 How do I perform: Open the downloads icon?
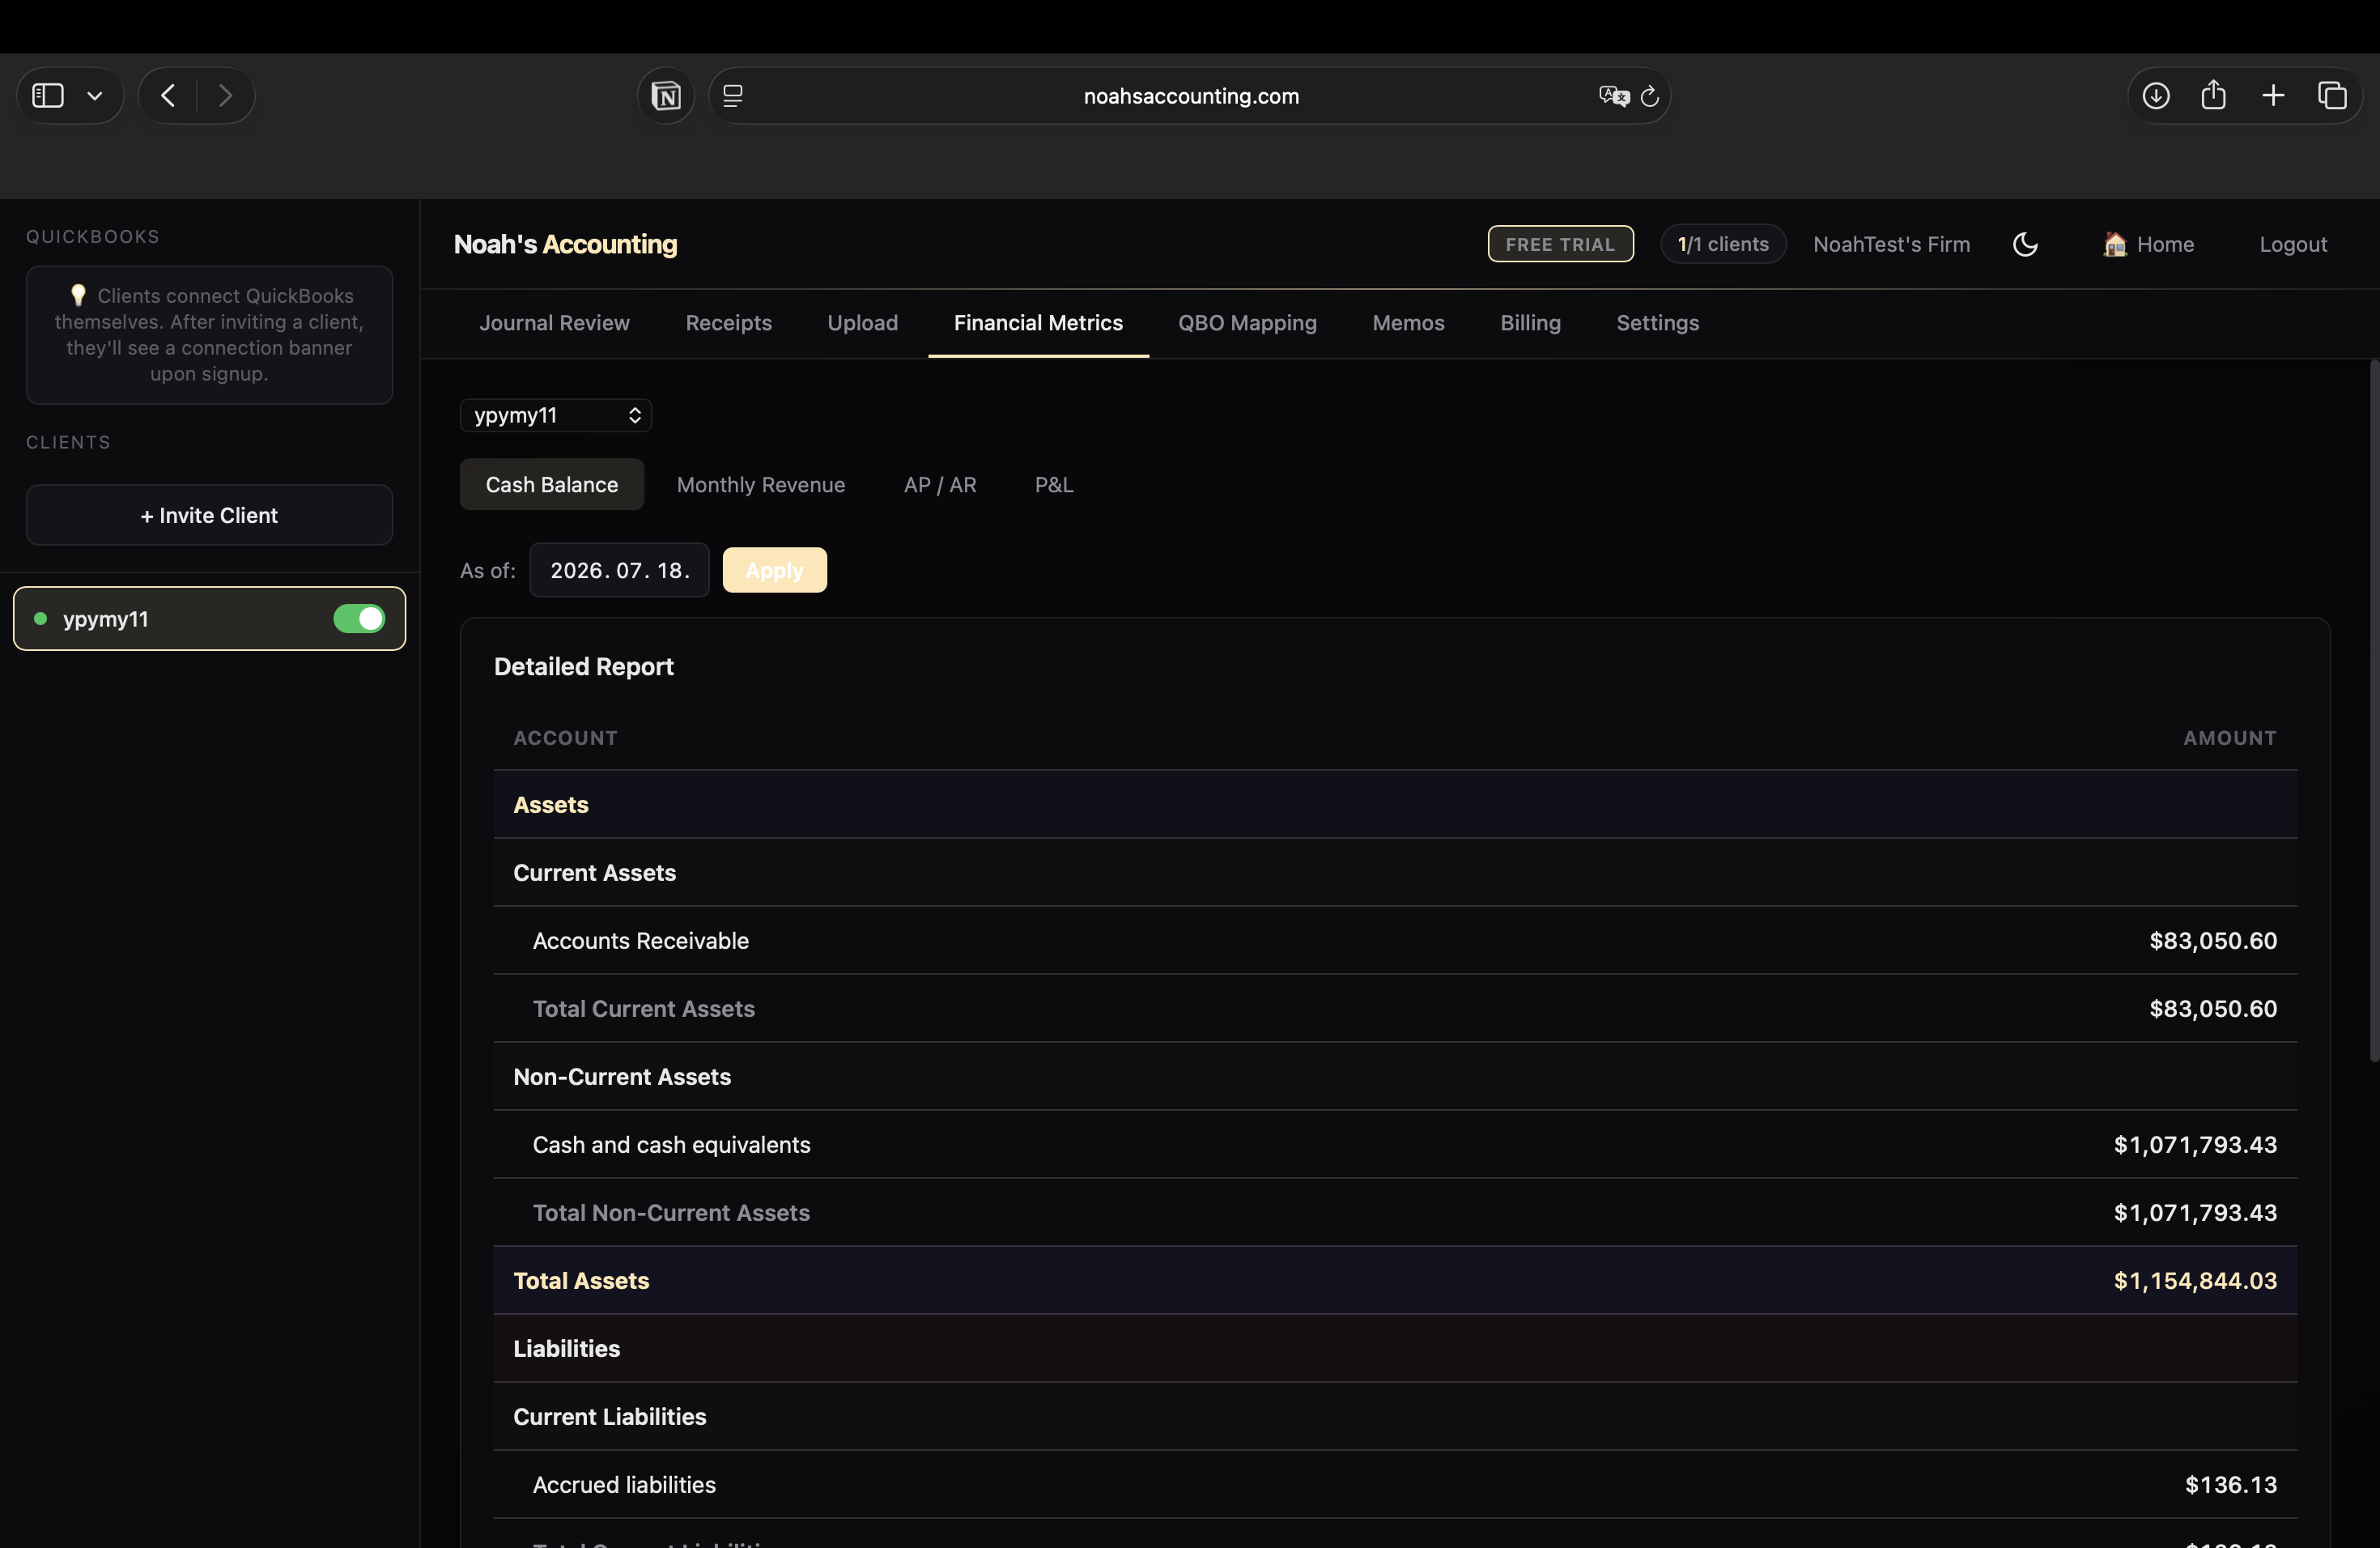click(x=2156, y=95)
